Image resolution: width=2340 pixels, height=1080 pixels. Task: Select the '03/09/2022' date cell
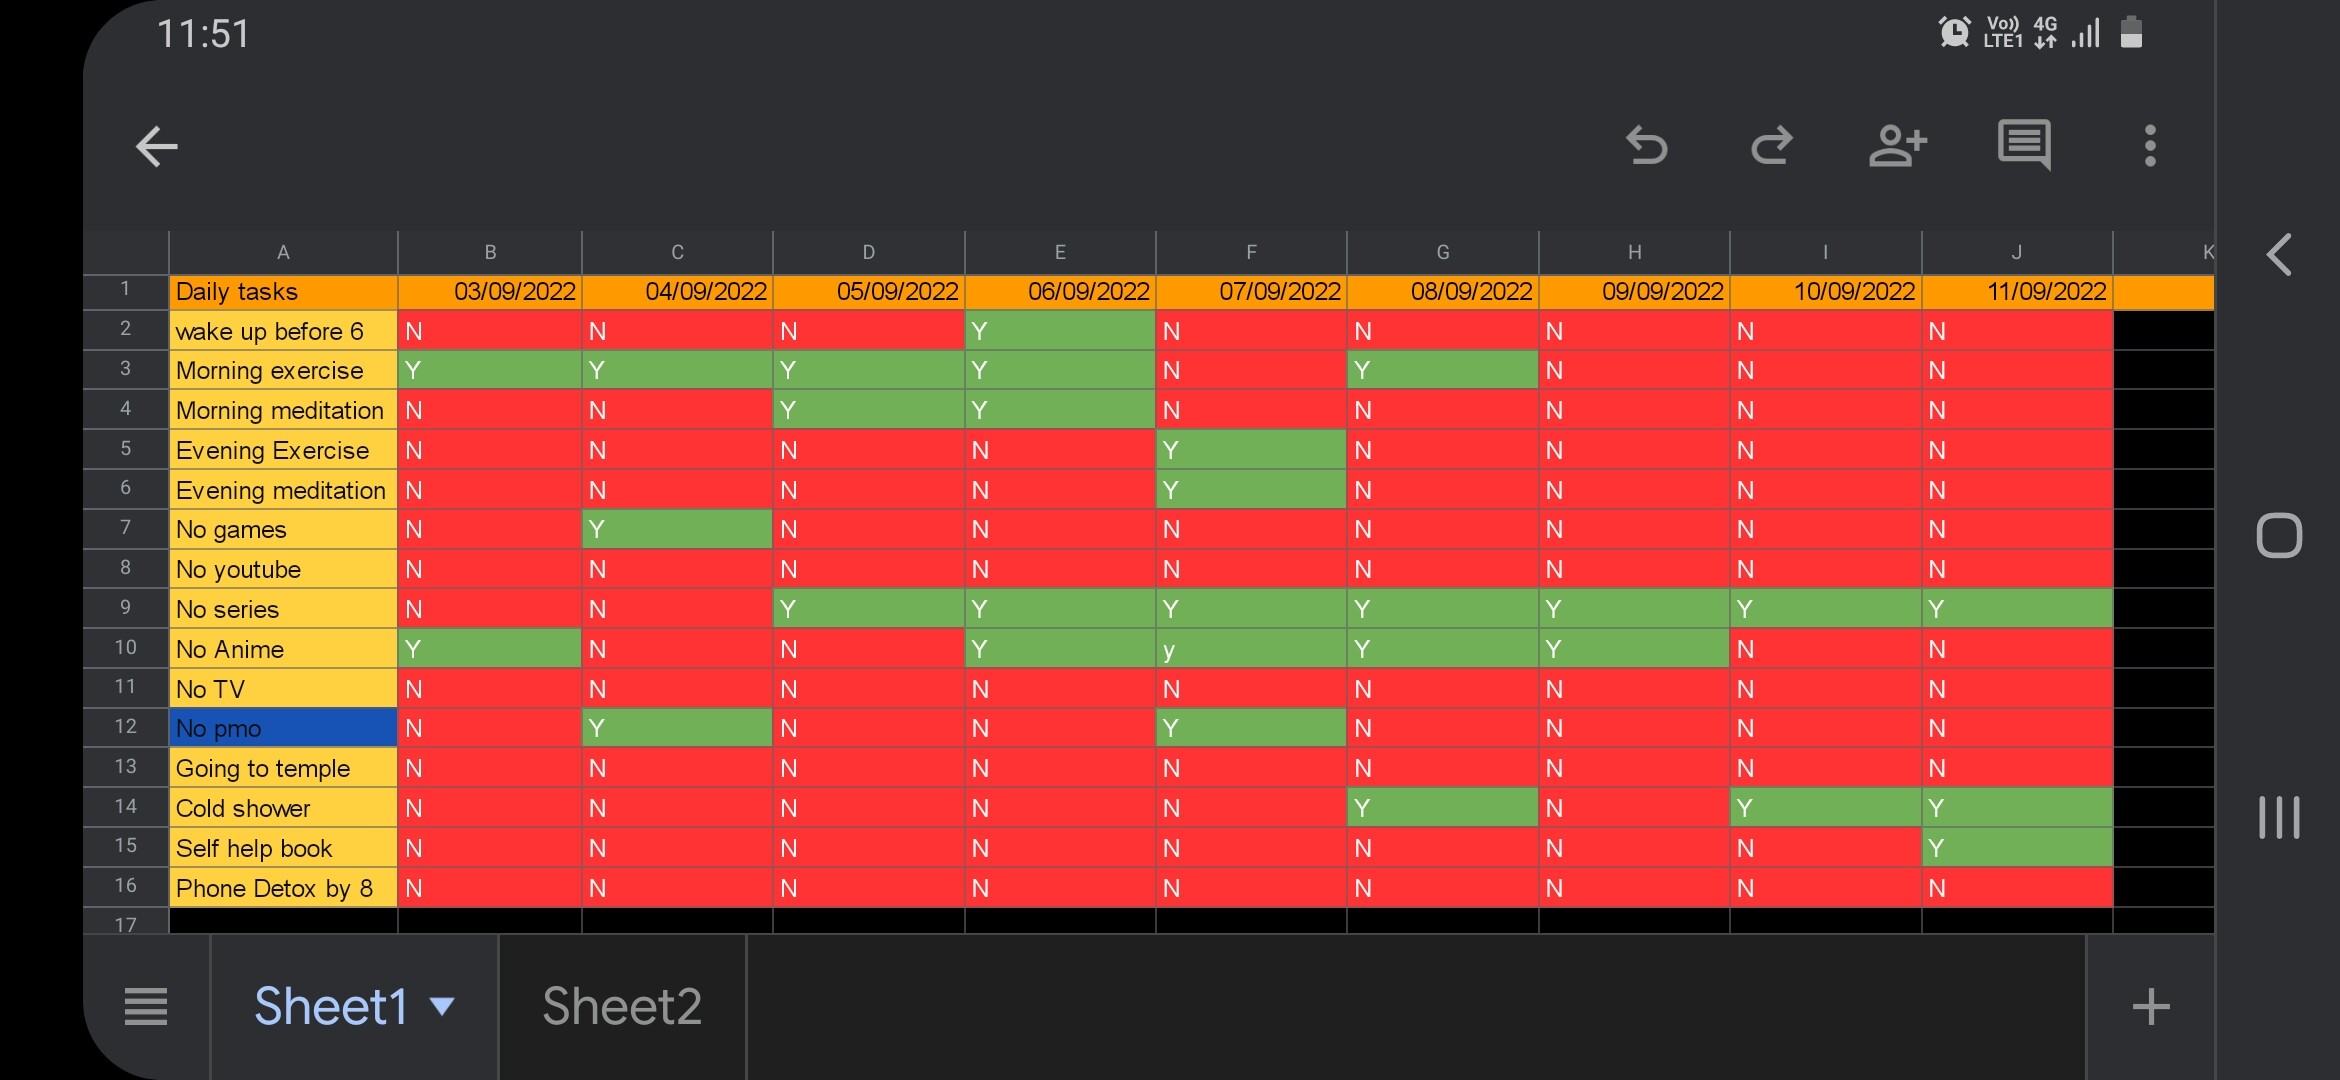click(x=490, y=292)
